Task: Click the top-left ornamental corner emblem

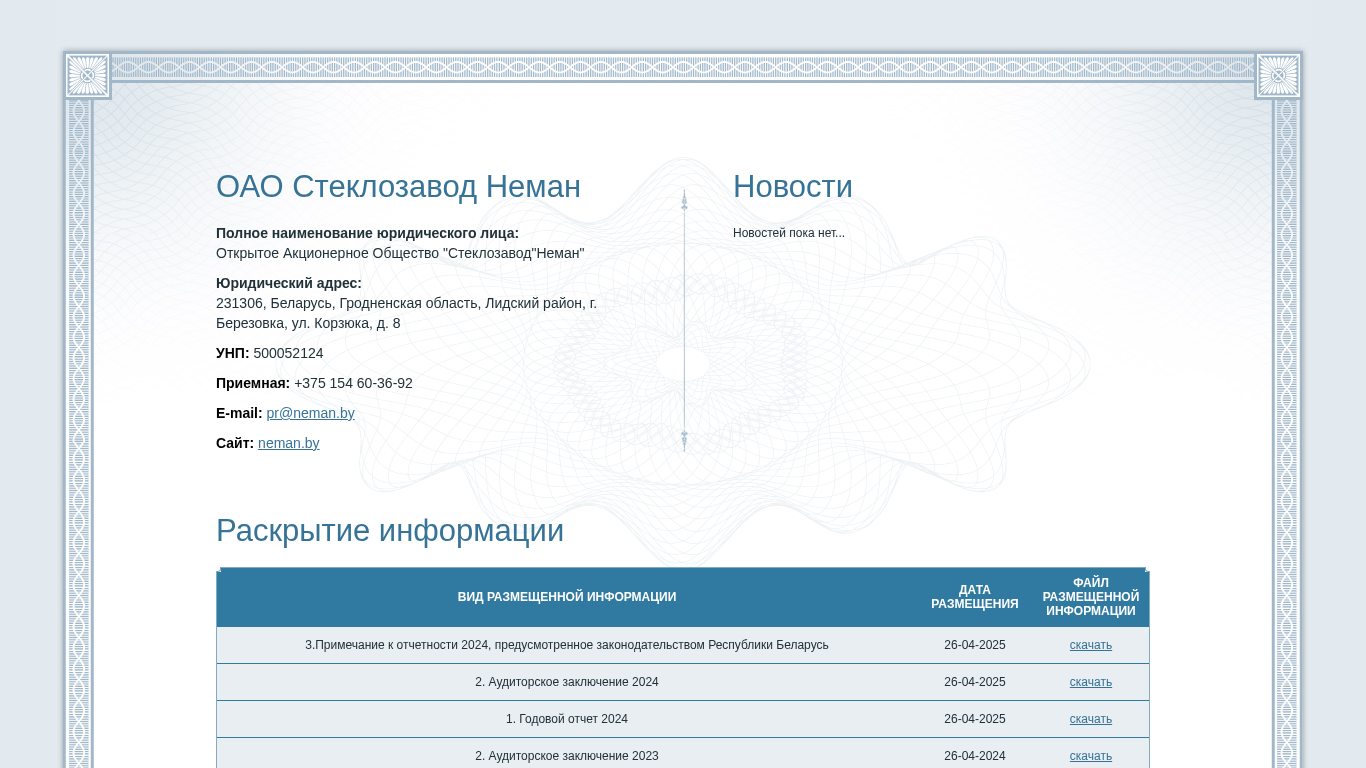Action: (x=87, y=75)
